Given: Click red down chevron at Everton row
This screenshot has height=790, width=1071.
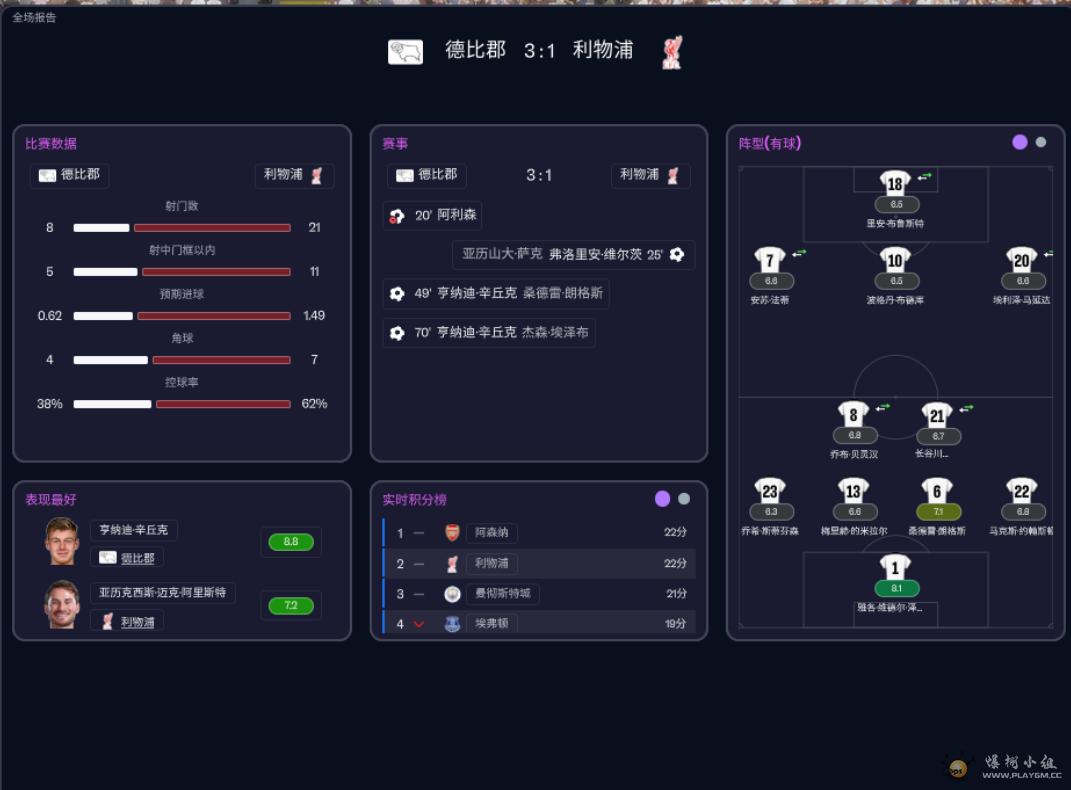Looking at the screenshot, I should pos(419,624).
